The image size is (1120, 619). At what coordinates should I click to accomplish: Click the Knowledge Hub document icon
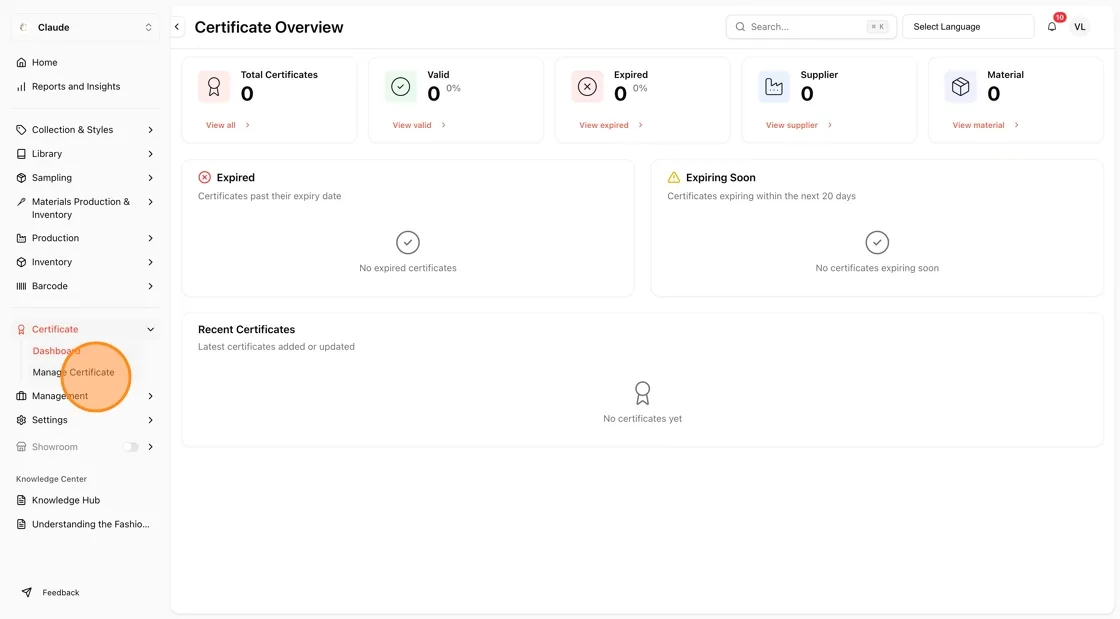point(21,500)
